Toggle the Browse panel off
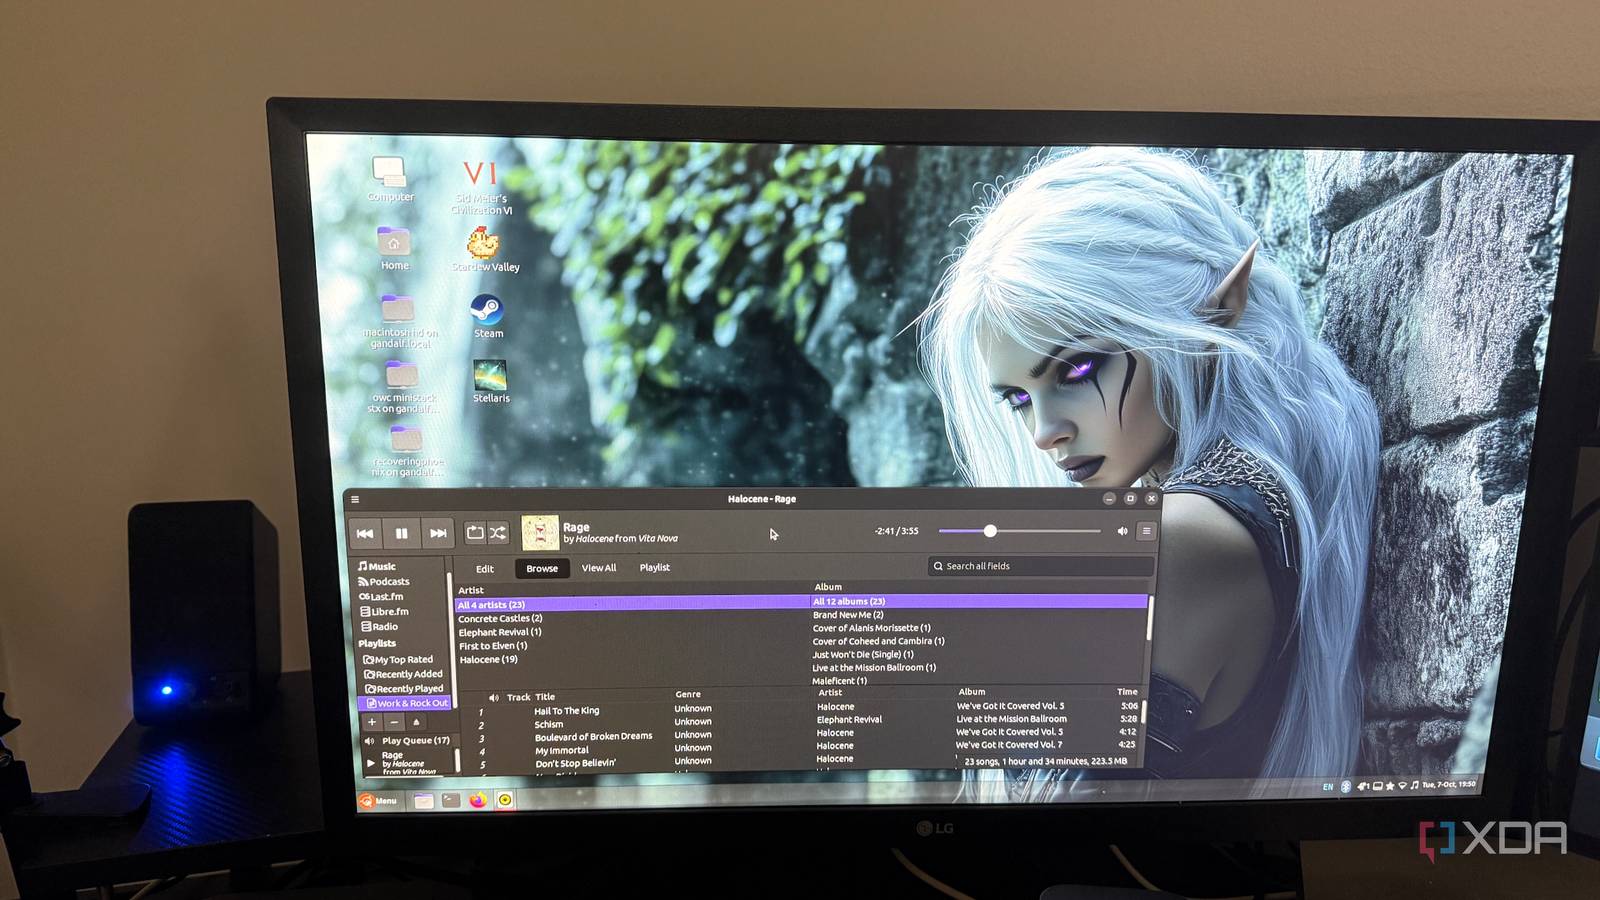Image resolution: width=1600 pixels, height=900 pixels. 542,568
